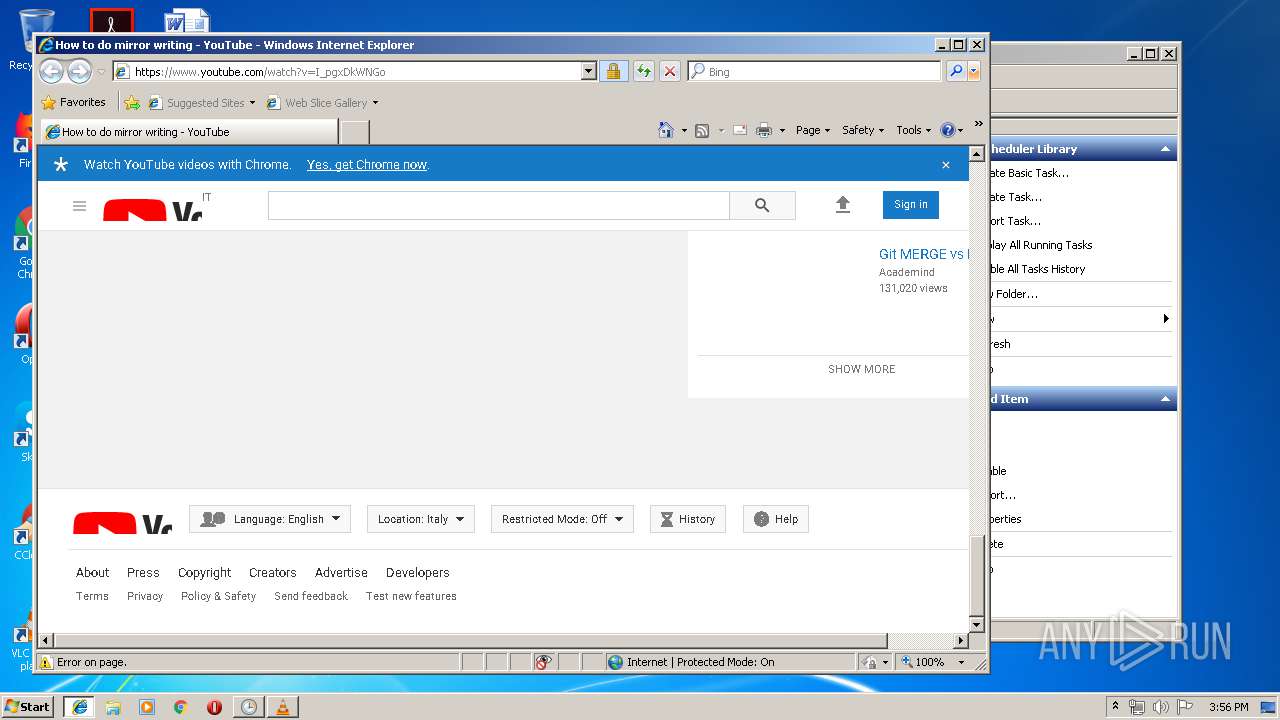The image size is (1280, 720).
Task: Click the 'Error on page' warning icon
Action: 45,662
